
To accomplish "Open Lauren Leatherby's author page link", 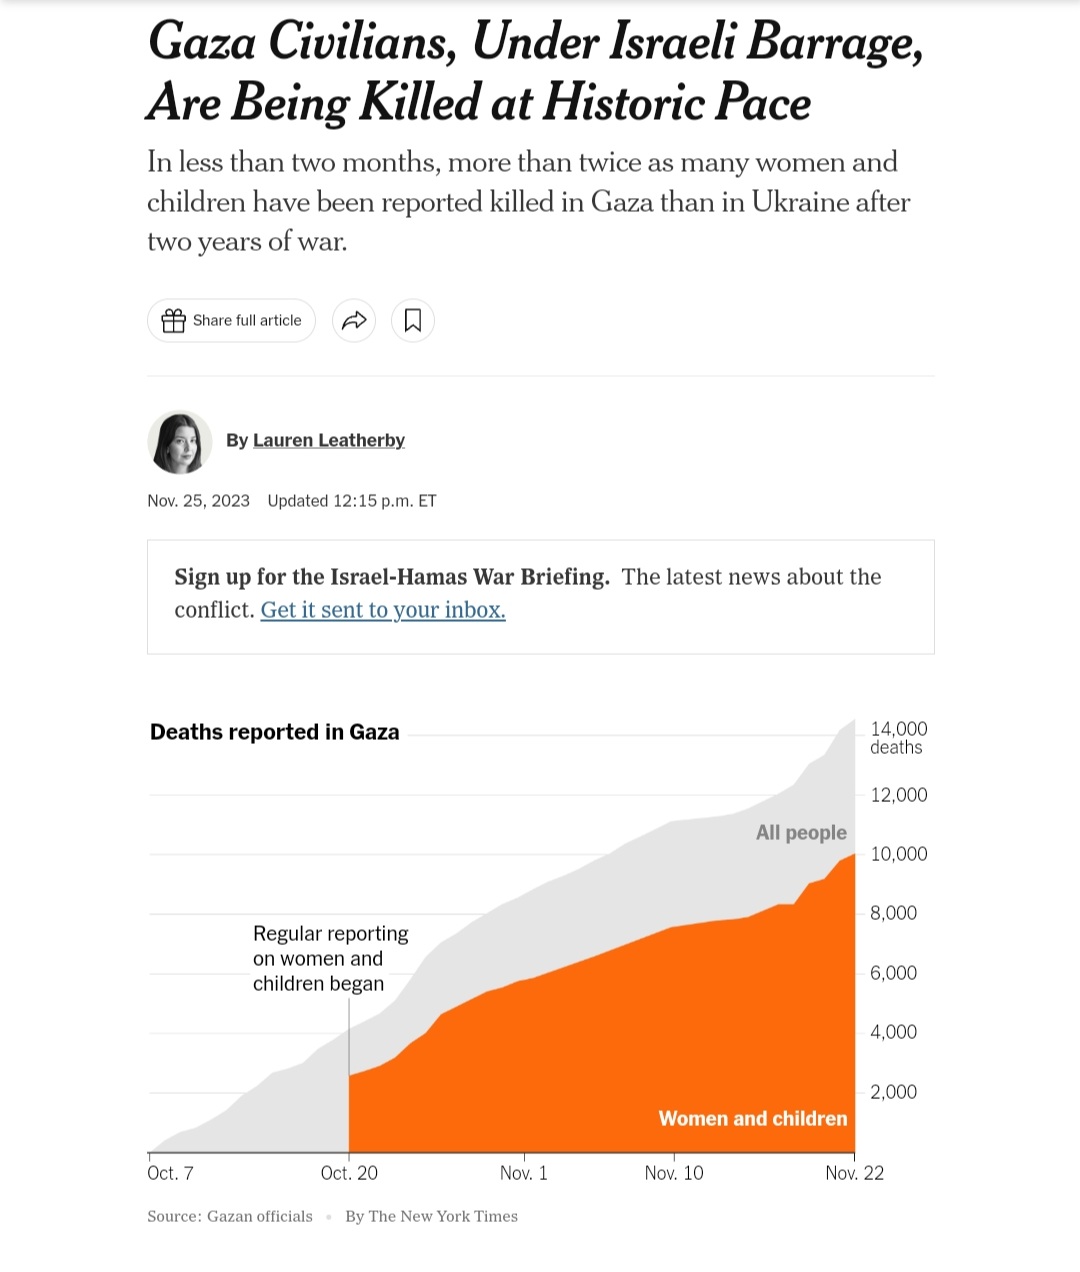I will tap(328, 440).
